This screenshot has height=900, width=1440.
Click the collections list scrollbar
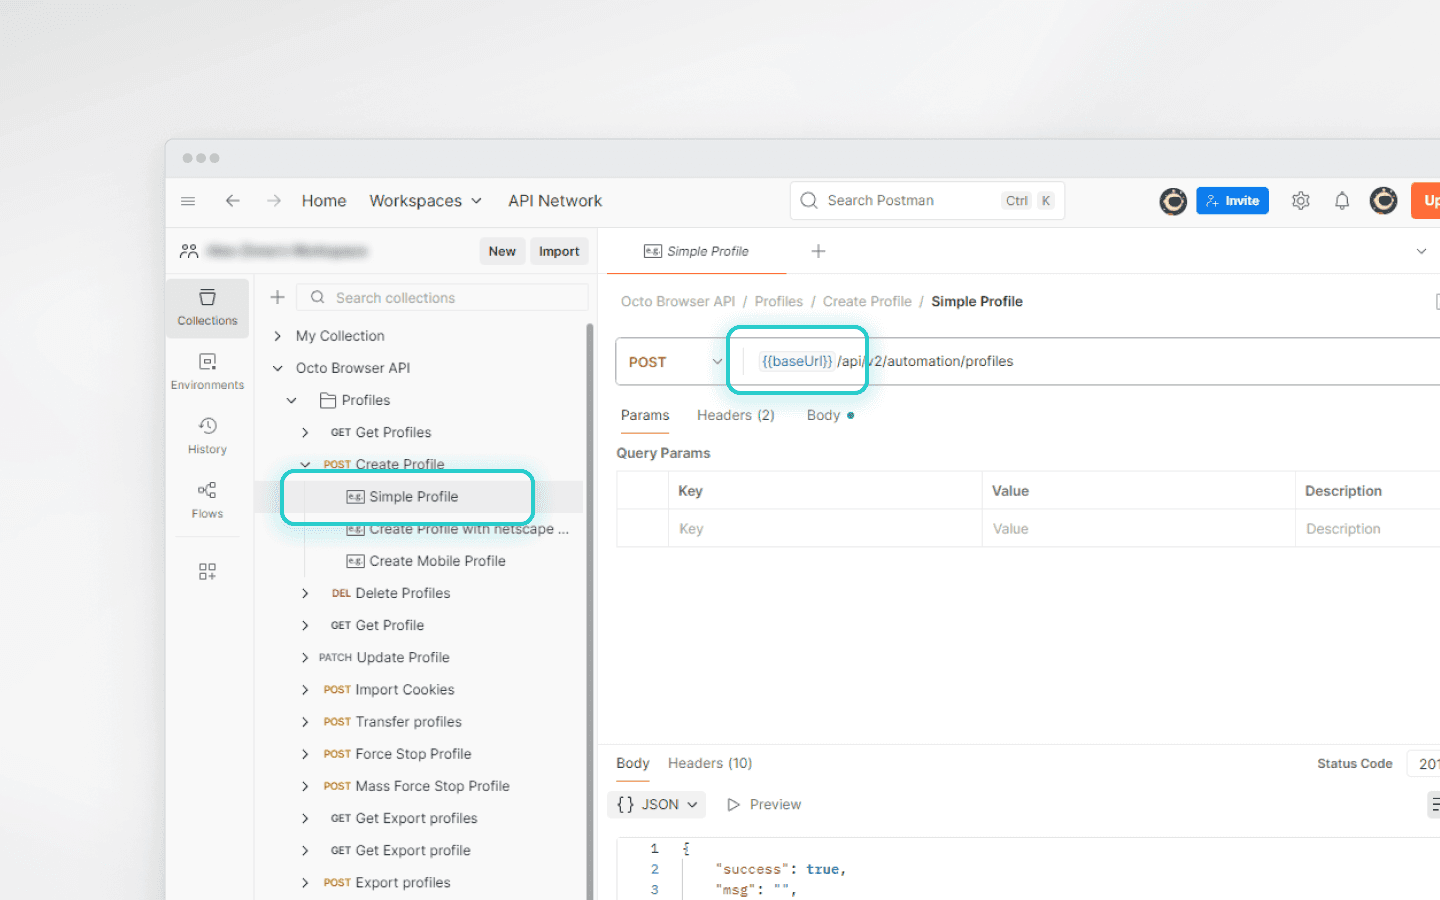point(590,610)
